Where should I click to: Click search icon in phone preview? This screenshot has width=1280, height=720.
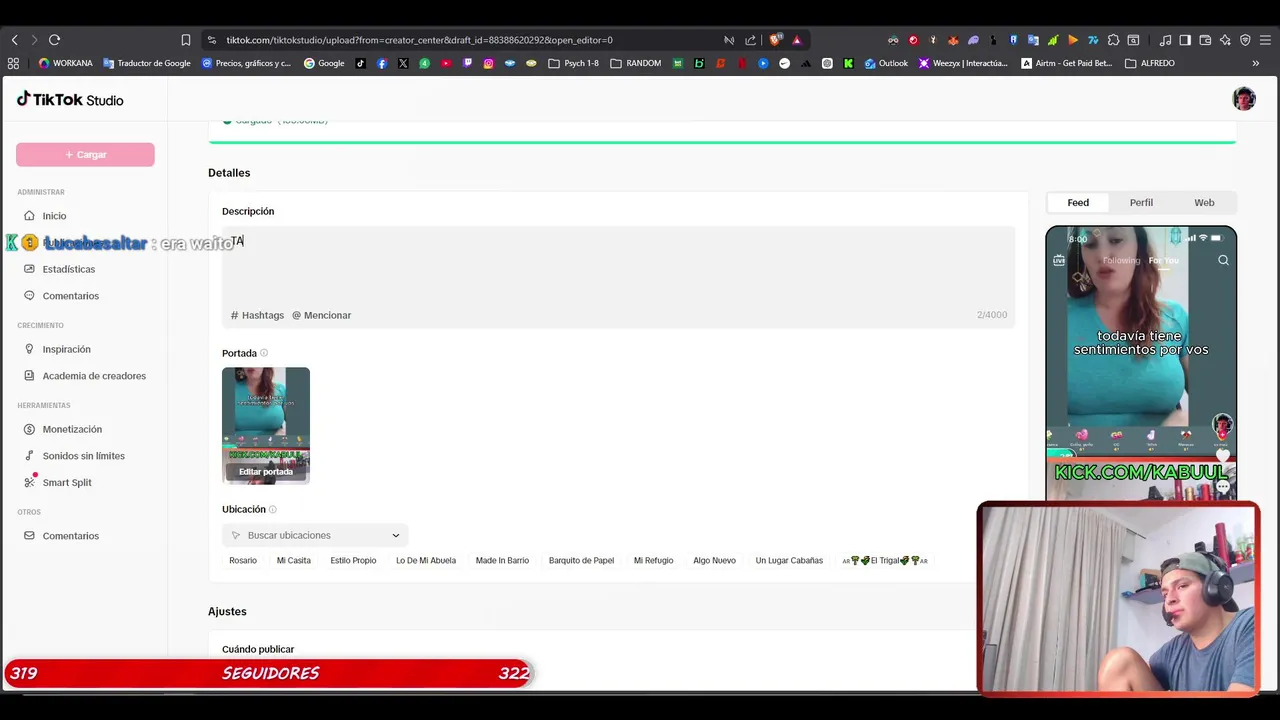tap(1223, 260)
